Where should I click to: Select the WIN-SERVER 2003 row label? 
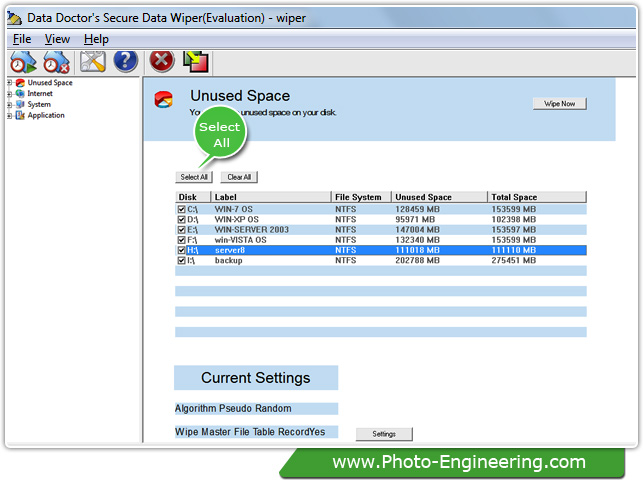[x=252, y=230]
